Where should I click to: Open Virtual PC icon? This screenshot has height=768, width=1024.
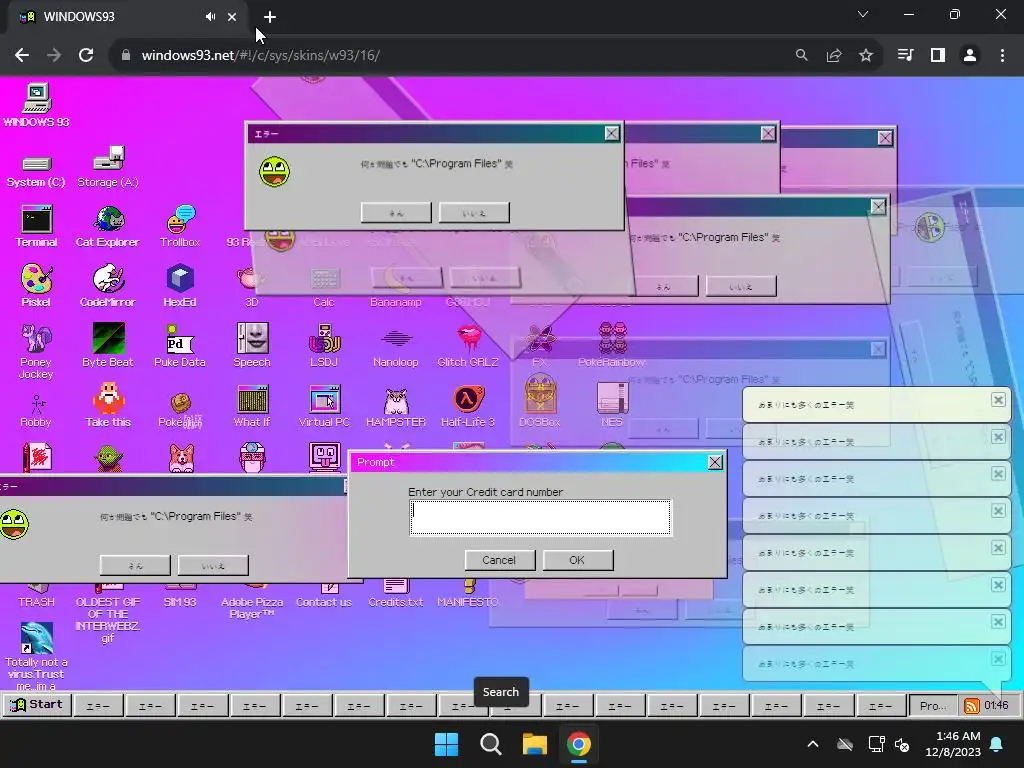(324, 406)
